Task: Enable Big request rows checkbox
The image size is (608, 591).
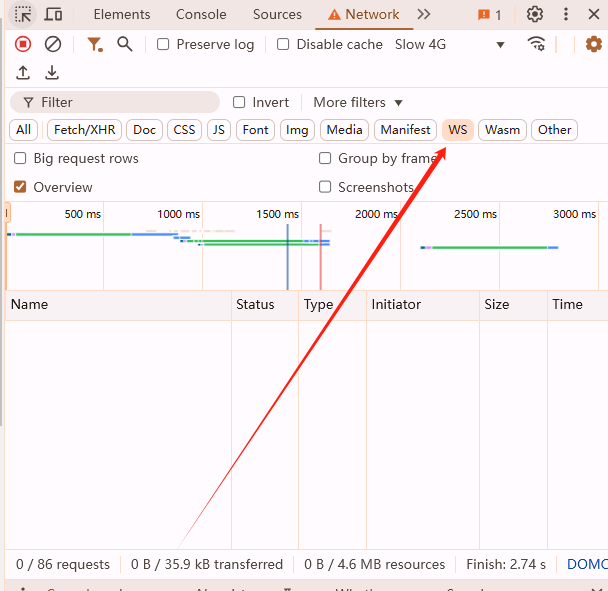Action: (x=20, y=158)
